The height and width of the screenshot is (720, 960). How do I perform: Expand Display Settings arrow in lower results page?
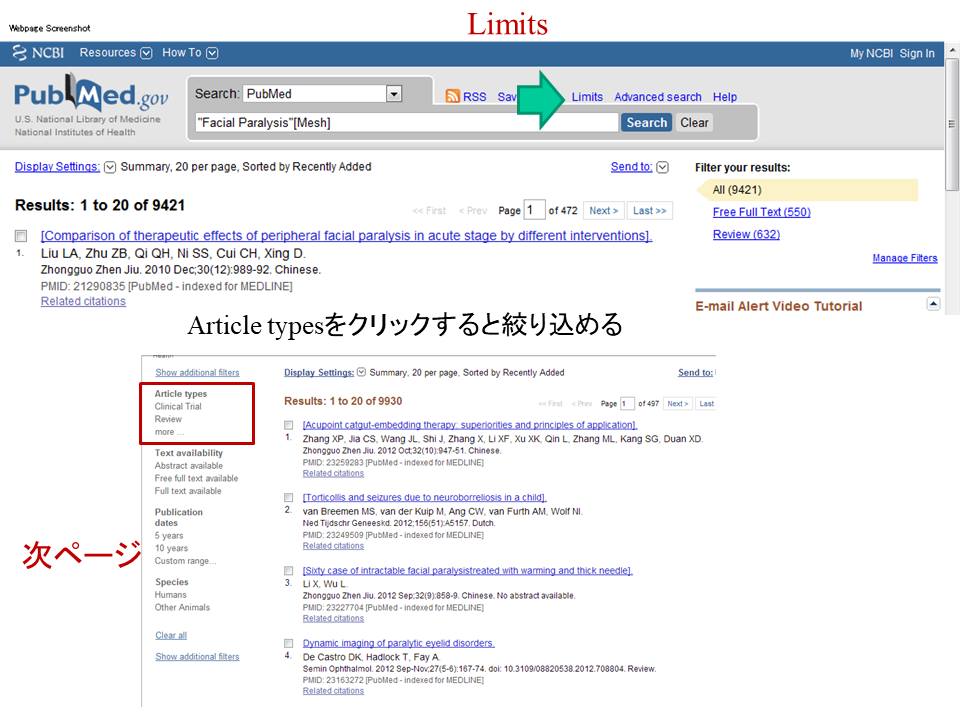(361, 372)
